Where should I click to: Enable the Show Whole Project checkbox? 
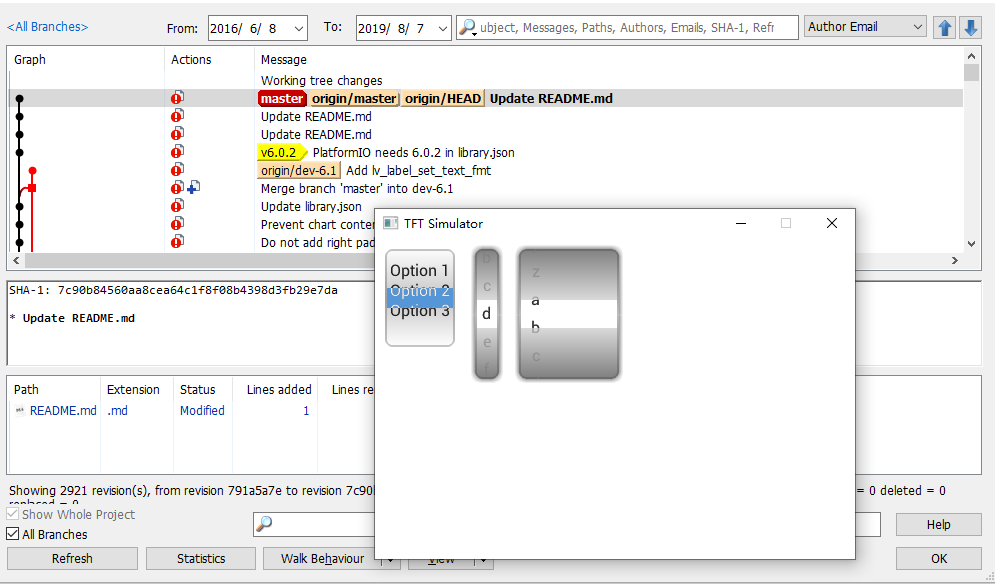[10, 514]
